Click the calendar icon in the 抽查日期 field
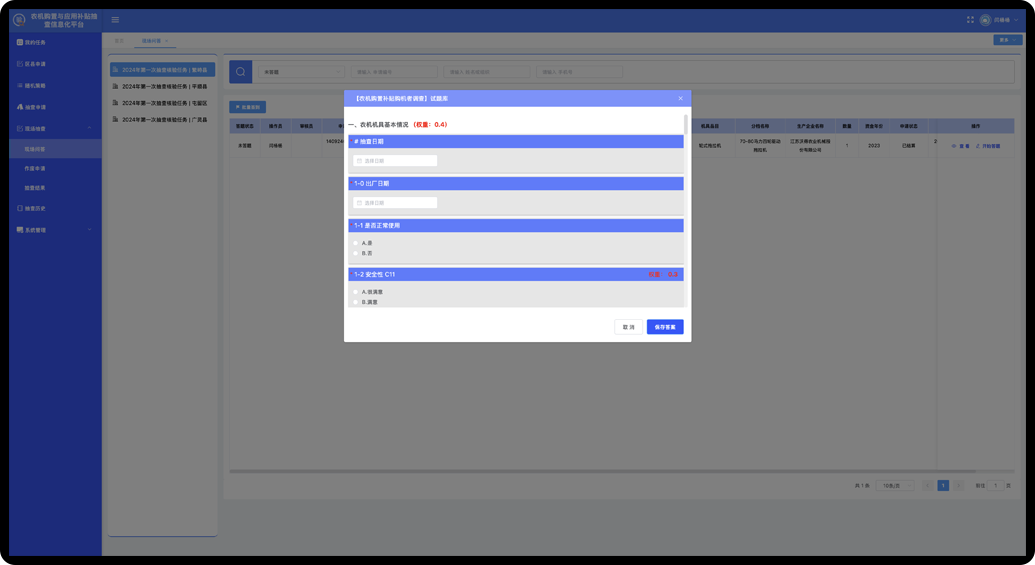Image resolution: width=1035 pixels, height=565 pixels. click(360, 161)
